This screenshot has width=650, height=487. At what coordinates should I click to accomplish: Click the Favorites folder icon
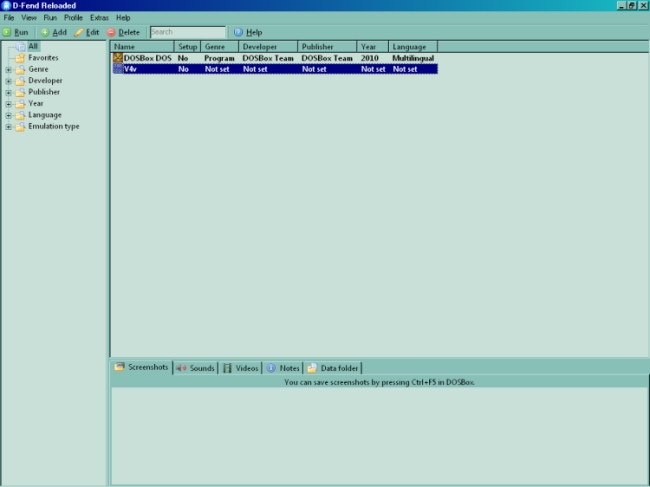(20, 58)
